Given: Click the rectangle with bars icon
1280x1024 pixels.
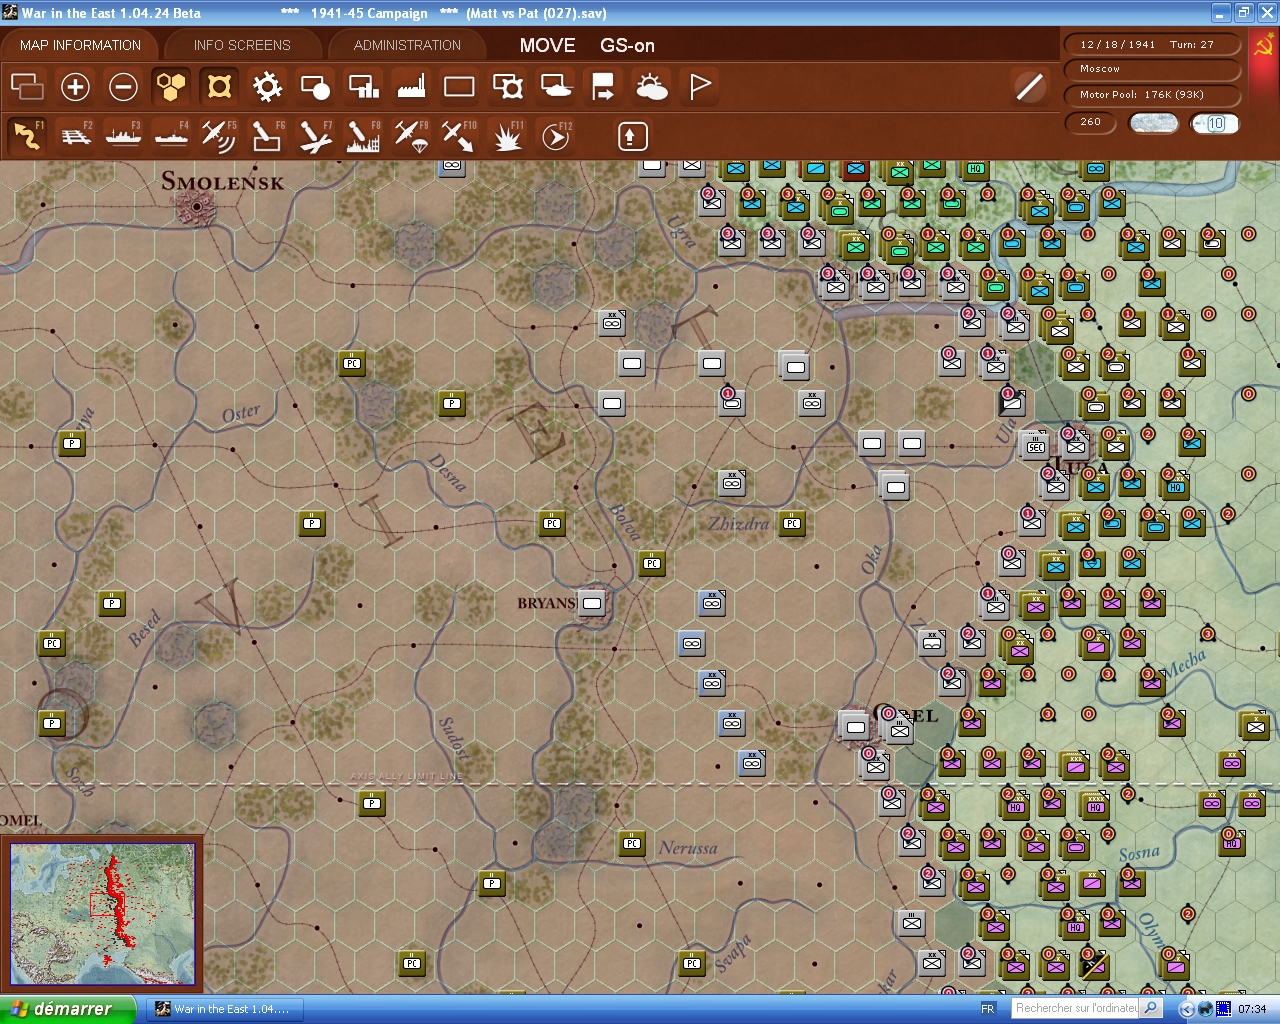Looking at the screenshot, I should pyautogui.click(x=363, y=87).
